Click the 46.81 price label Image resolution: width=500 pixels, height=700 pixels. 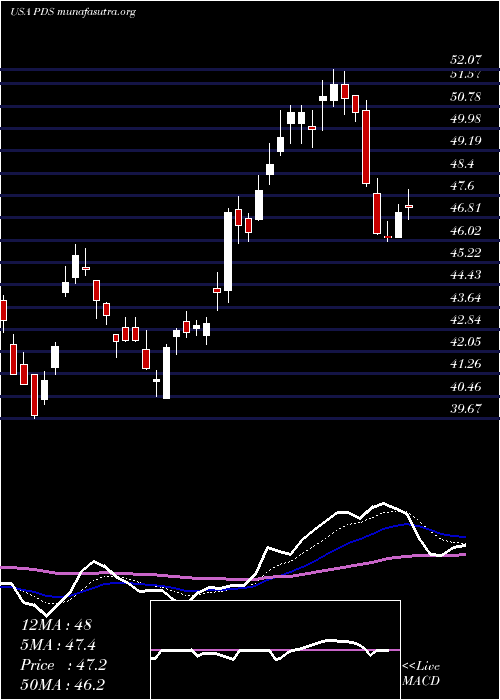(x=466, y=208)
